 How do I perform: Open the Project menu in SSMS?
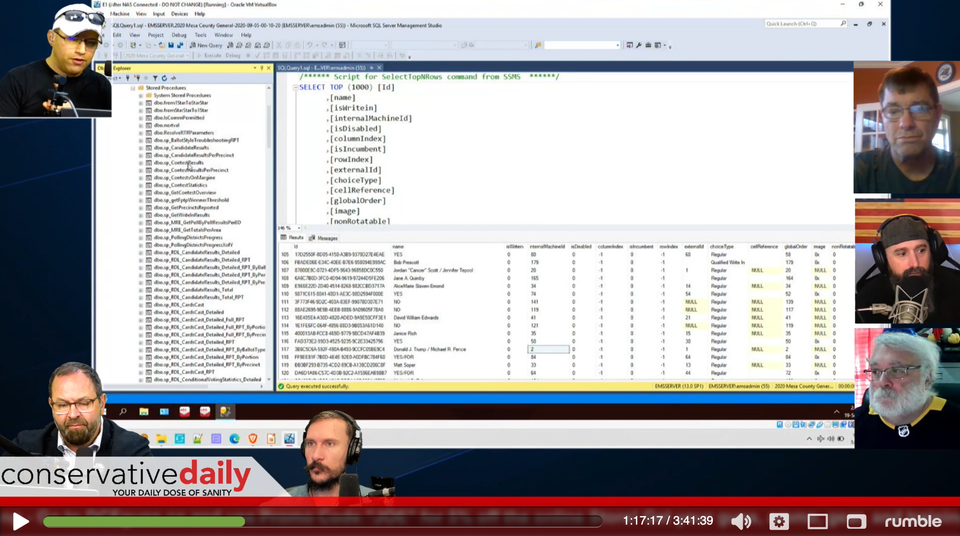coord(156,35)
